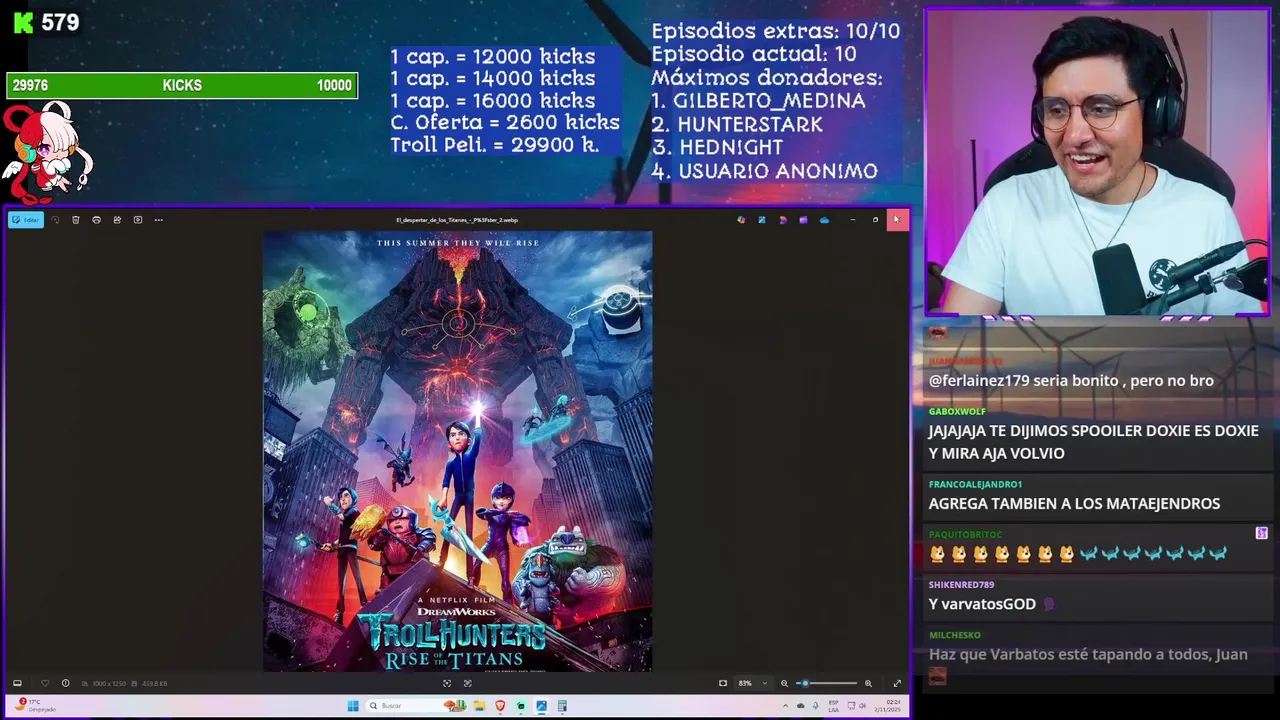Click the HUNTERSTARK donor name
The image size is (1280, 720).
[x=750, y=125]
